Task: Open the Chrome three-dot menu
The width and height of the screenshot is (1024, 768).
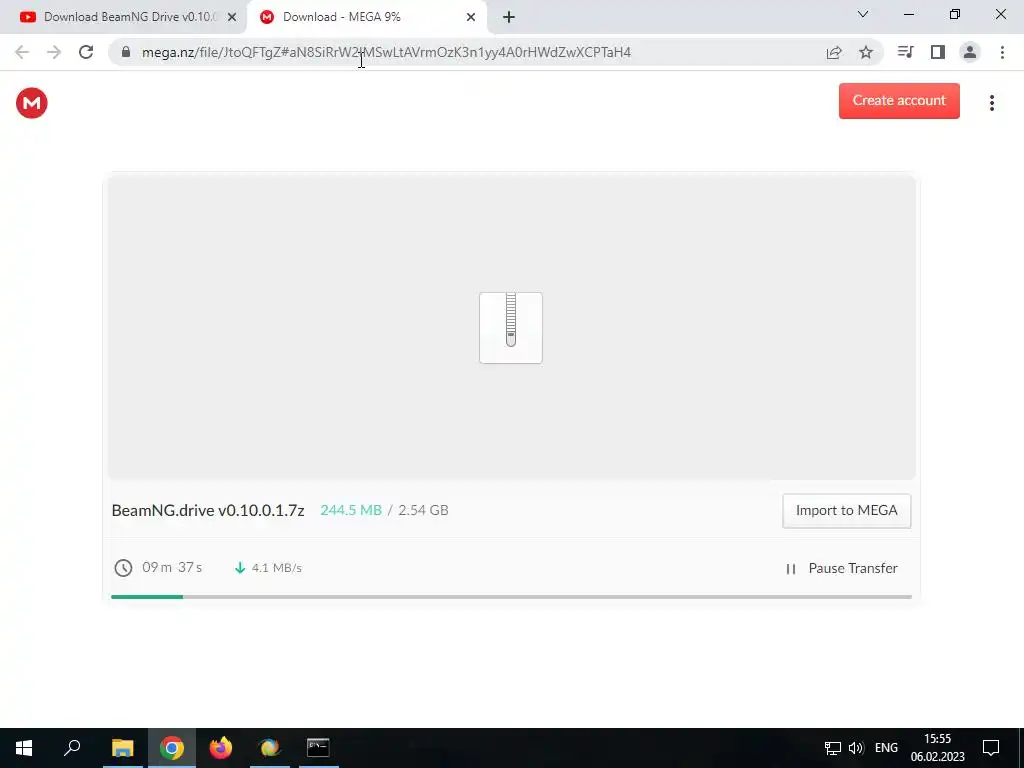Action: point(1002,52)
